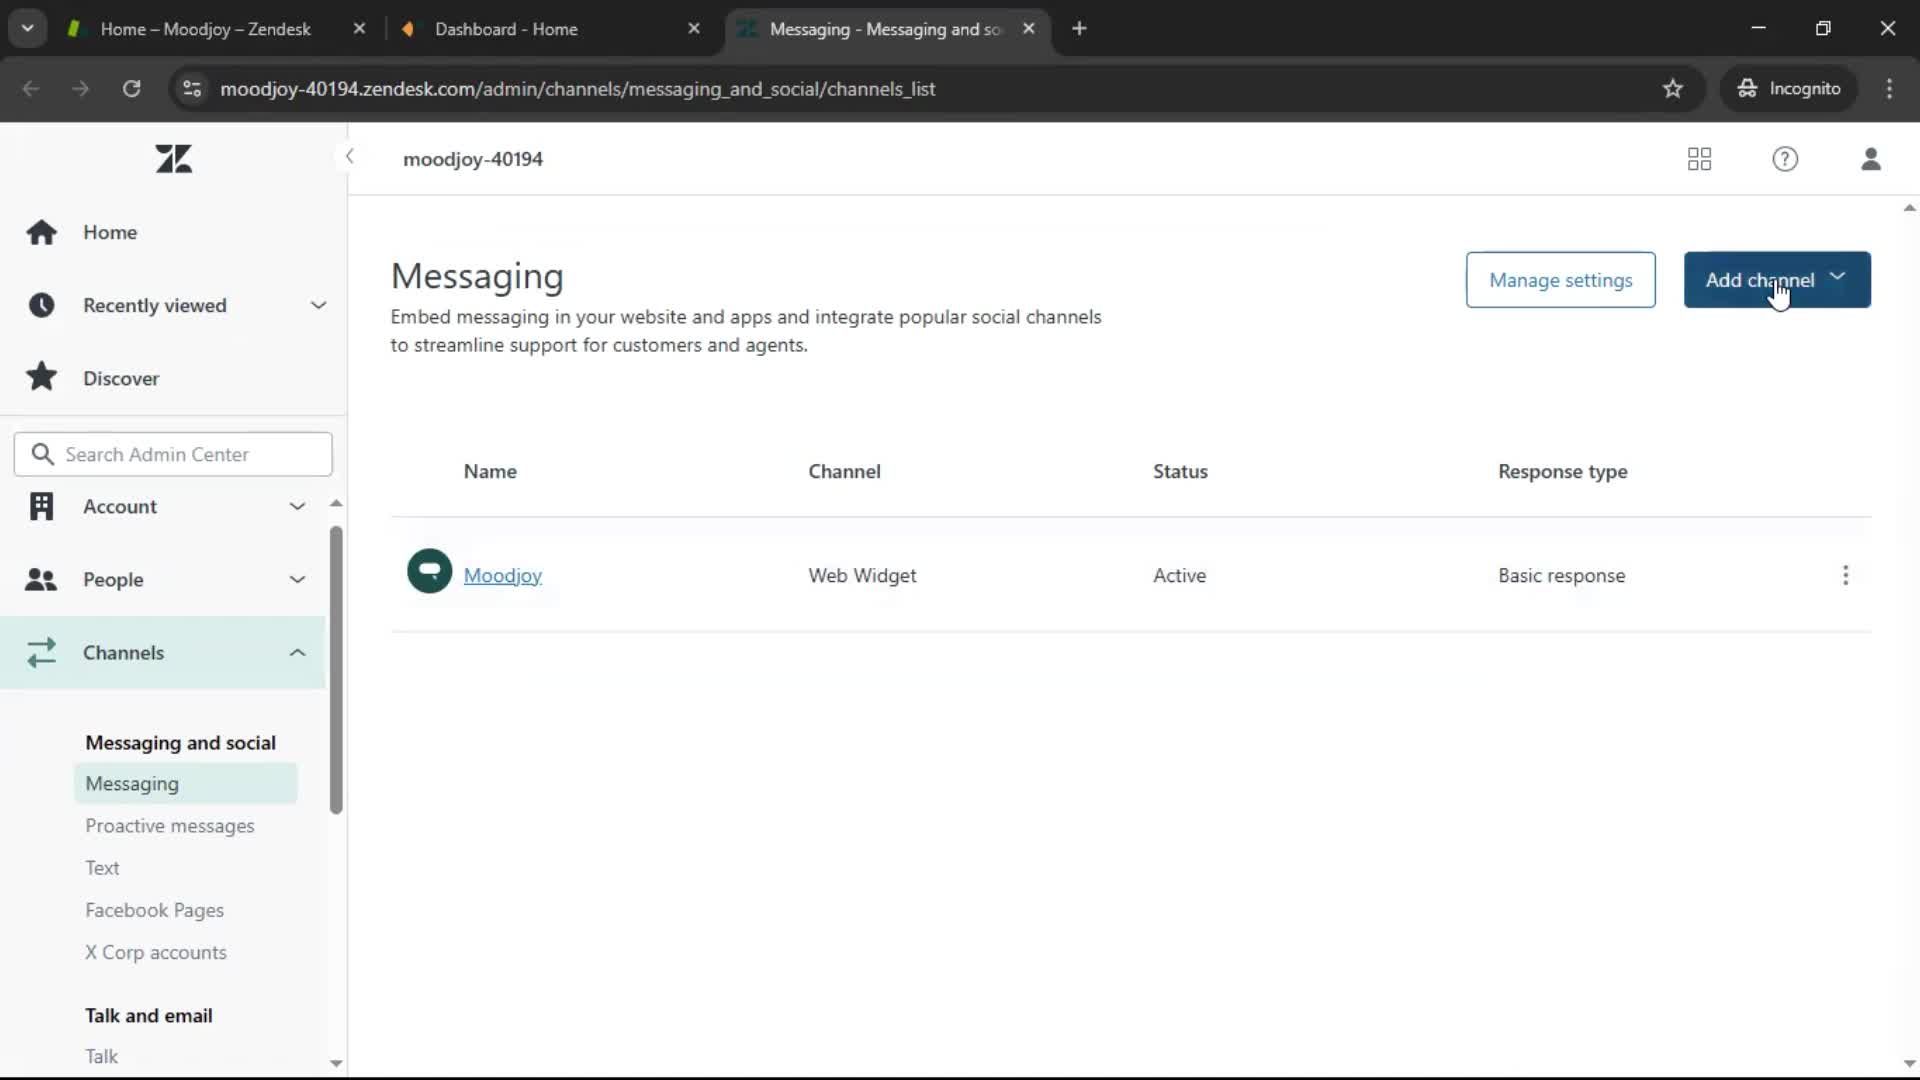Image resolution: width=1920 pixels, height=1080 pixels.
Task: Open the Add channel dropdown
Action: click(x=1777, y=280)
